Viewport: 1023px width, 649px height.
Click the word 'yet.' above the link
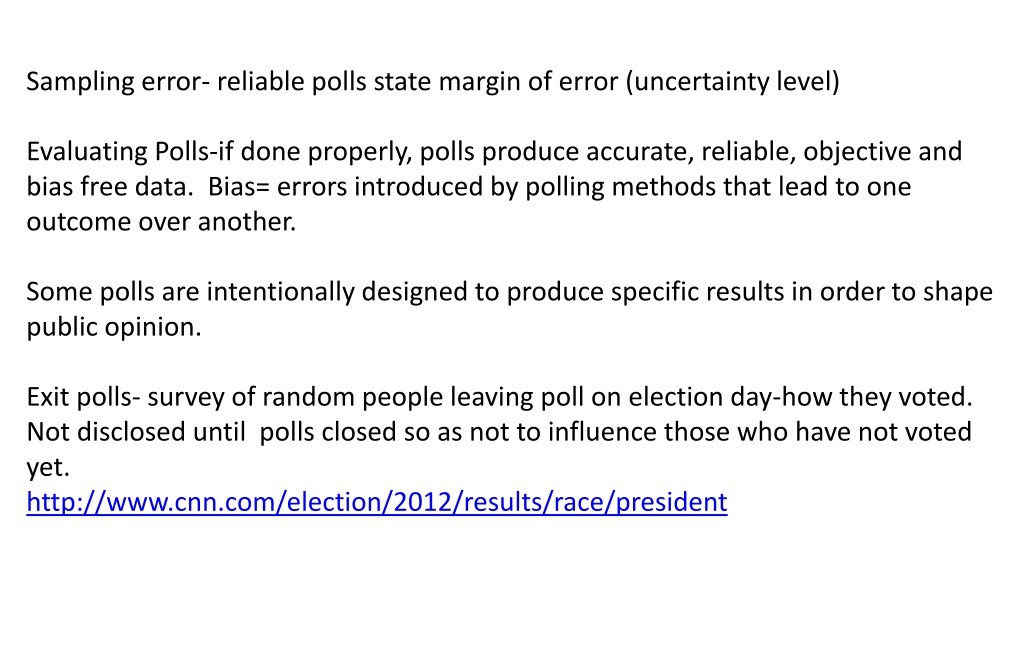pos(48,468)
